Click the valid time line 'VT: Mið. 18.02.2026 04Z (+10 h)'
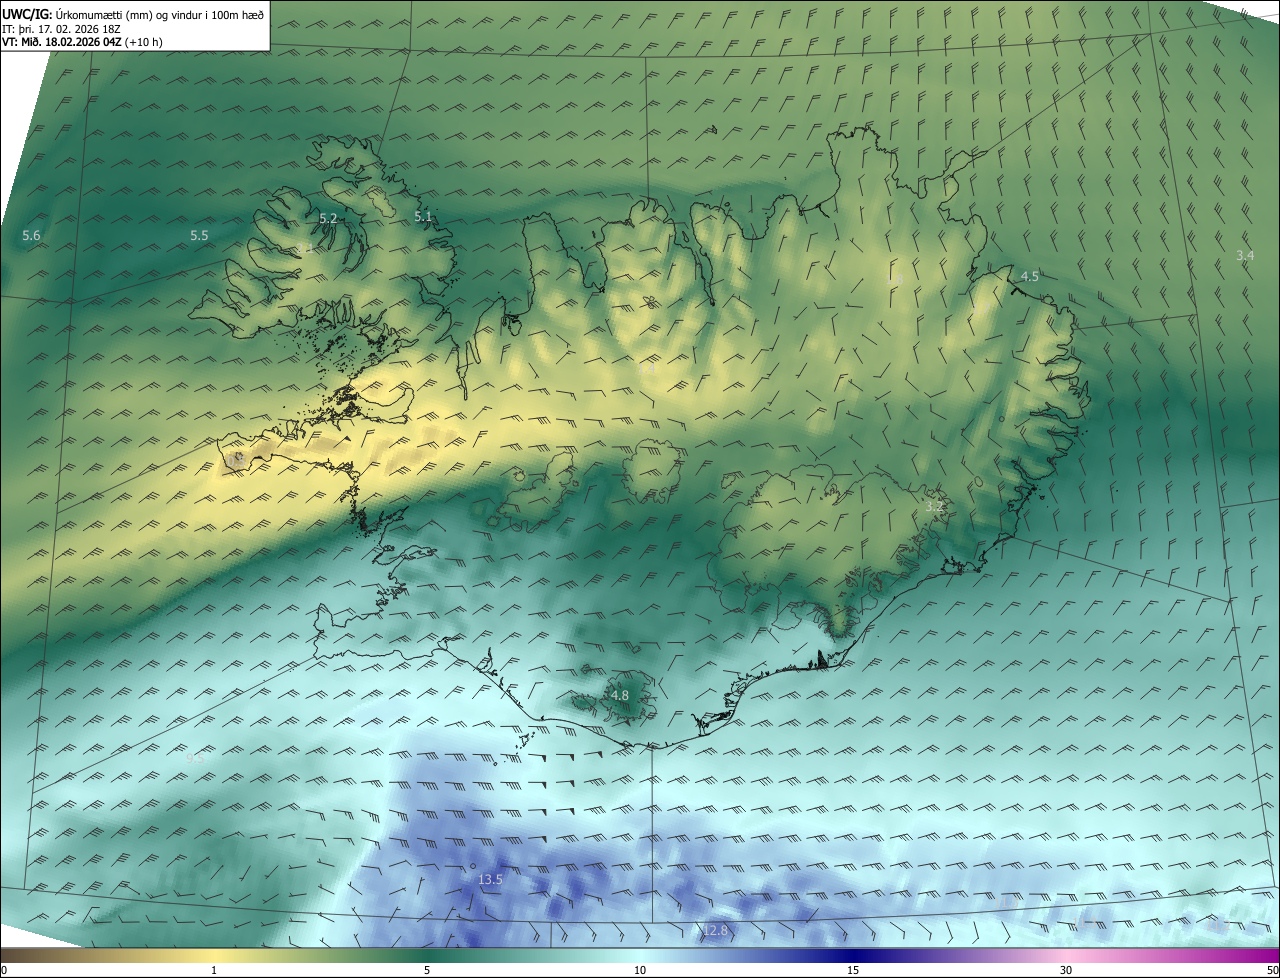This screenshot has width=1280, height=978. [x=82, y=42]
